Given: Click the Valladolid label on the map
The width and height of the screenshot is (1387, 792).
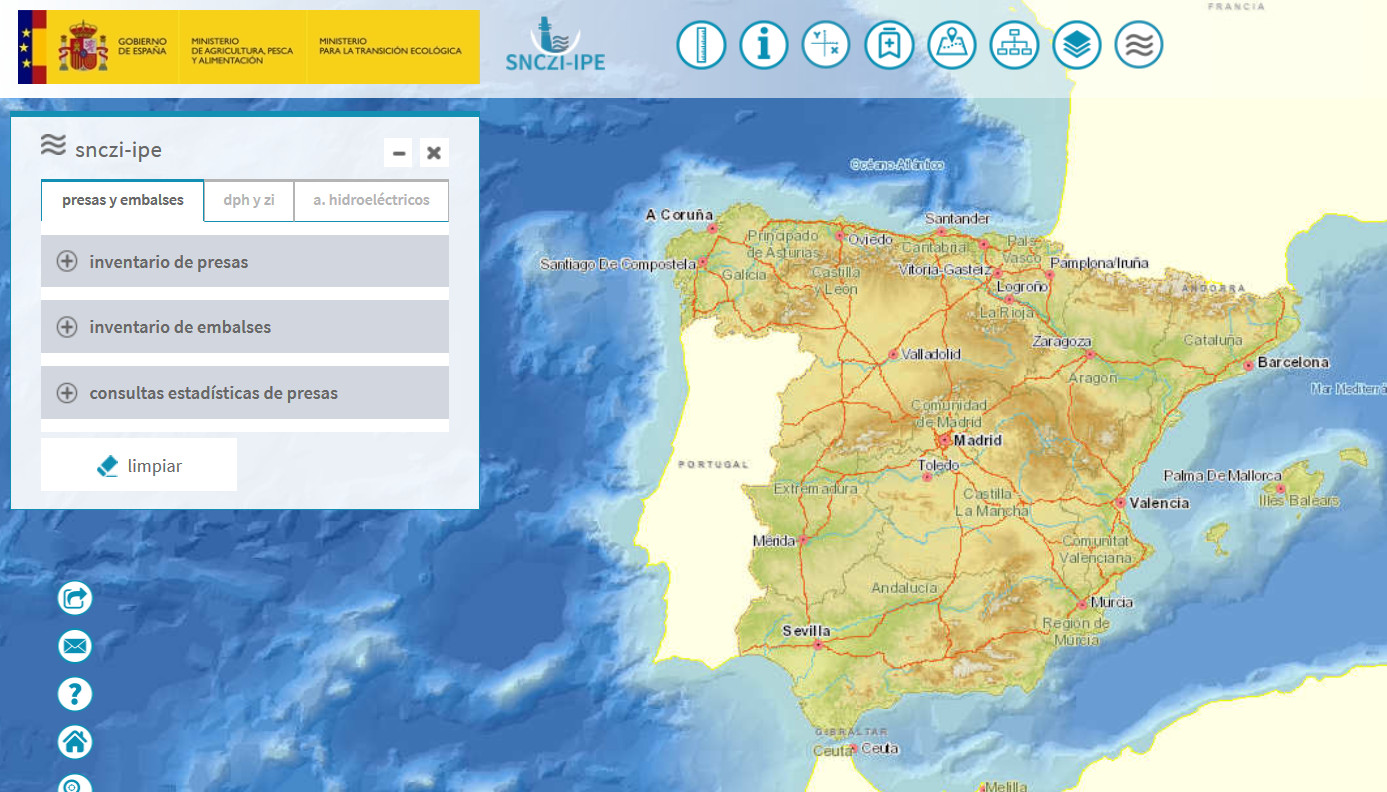Looking at the screenshot, I should 931,354.
